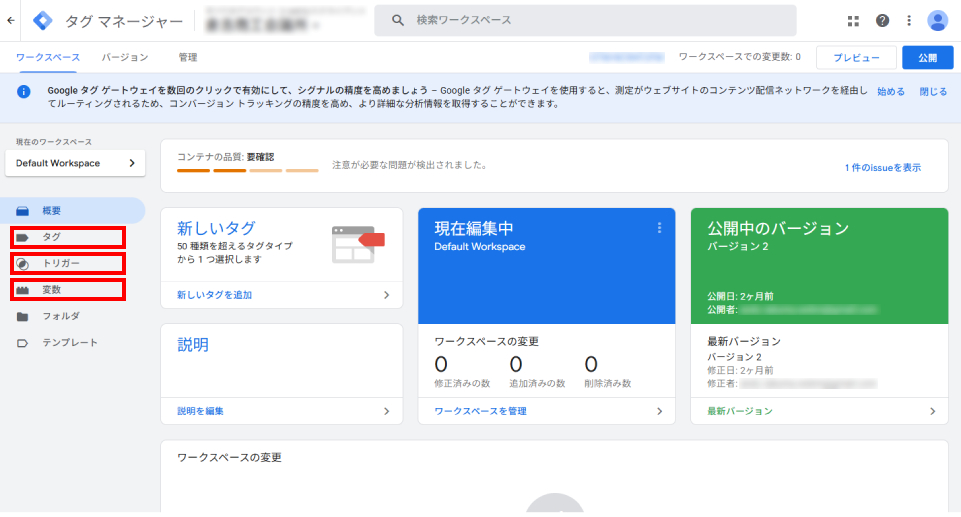Click the プレビュー button
Image resolution: width=961 pixels, height=517 pixels.
855,58
